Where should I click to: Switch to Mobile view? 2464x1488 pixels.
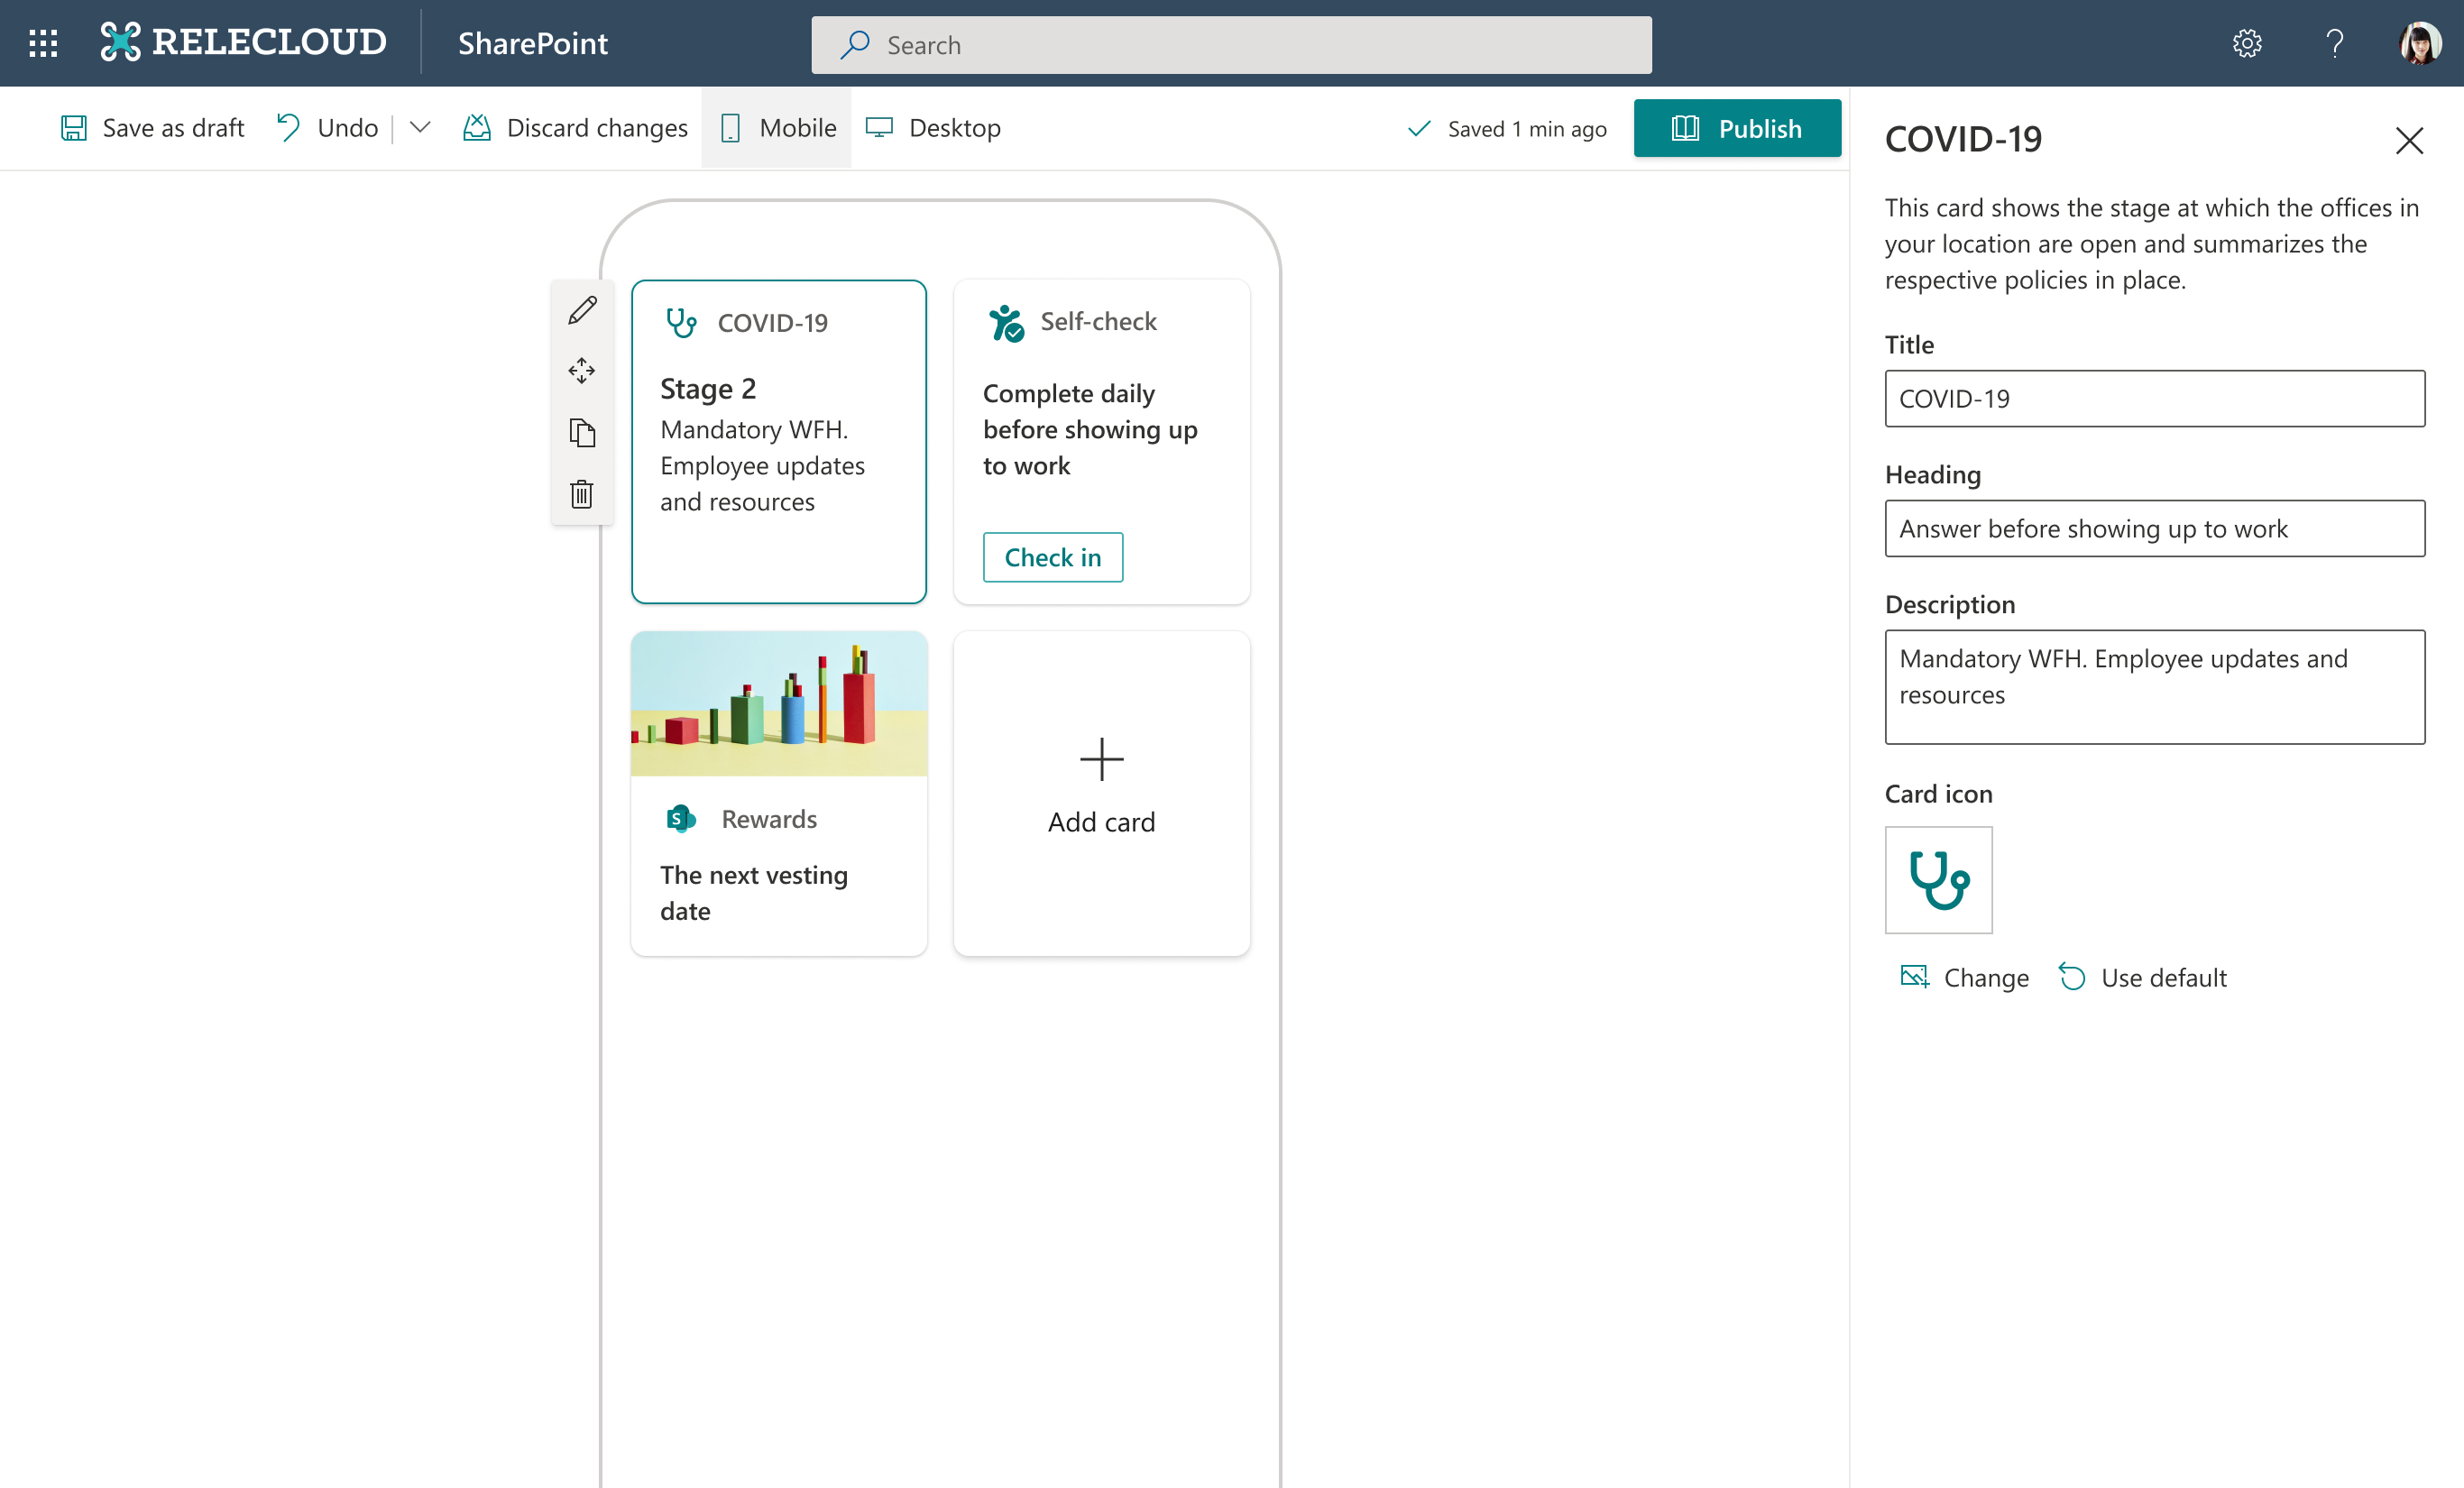coord(778,128)
